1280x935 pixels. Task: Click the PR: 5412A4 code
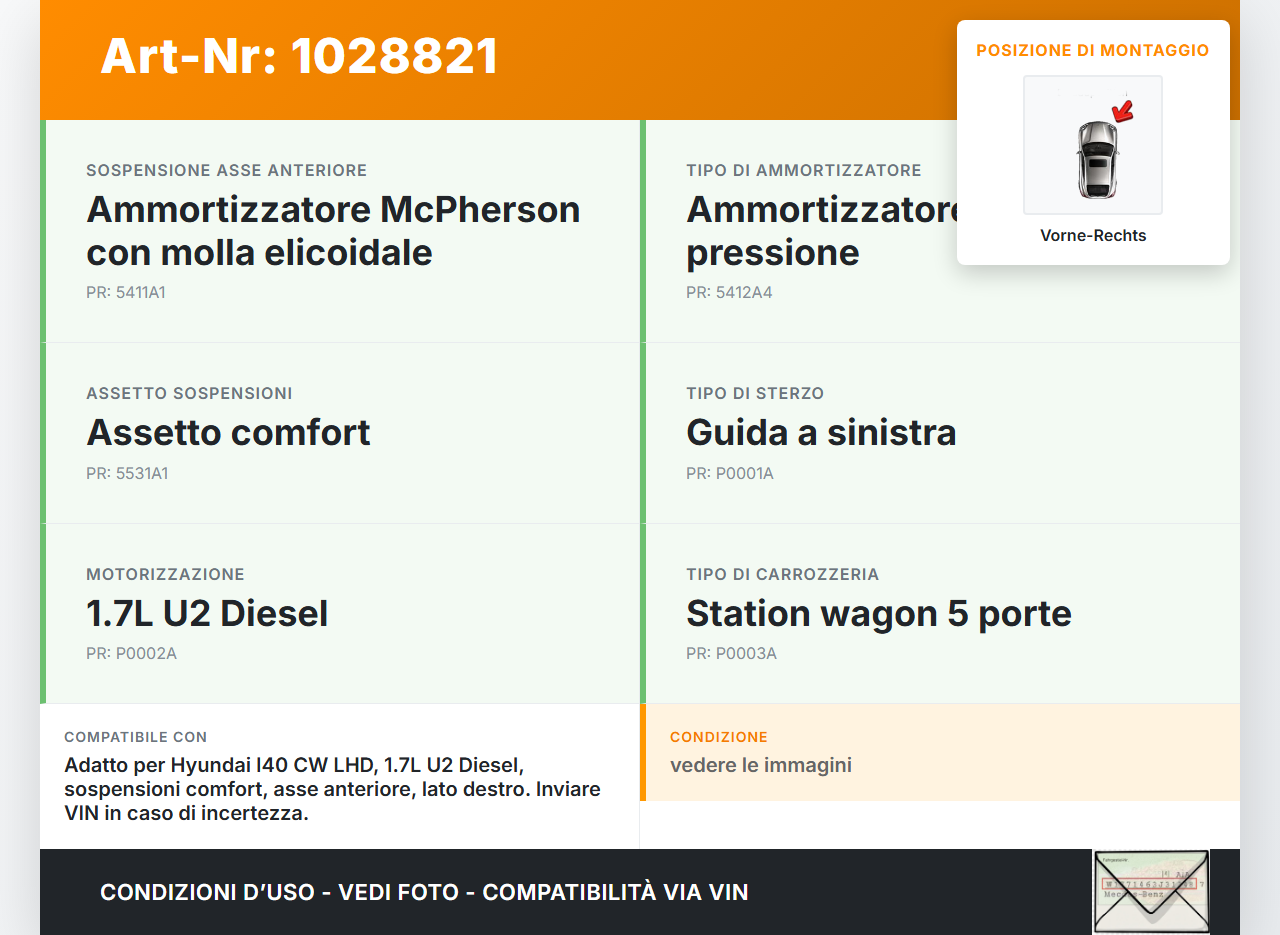[x=729, y=293]
